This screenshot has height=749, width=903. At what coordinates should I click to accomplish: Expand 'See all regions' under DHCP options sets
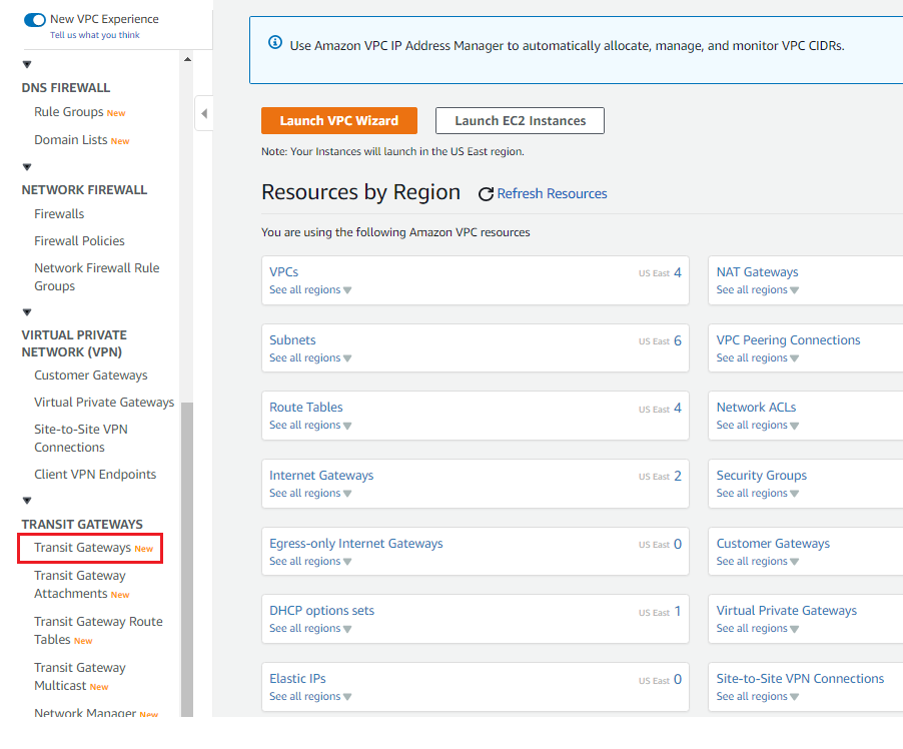(310, 628)
